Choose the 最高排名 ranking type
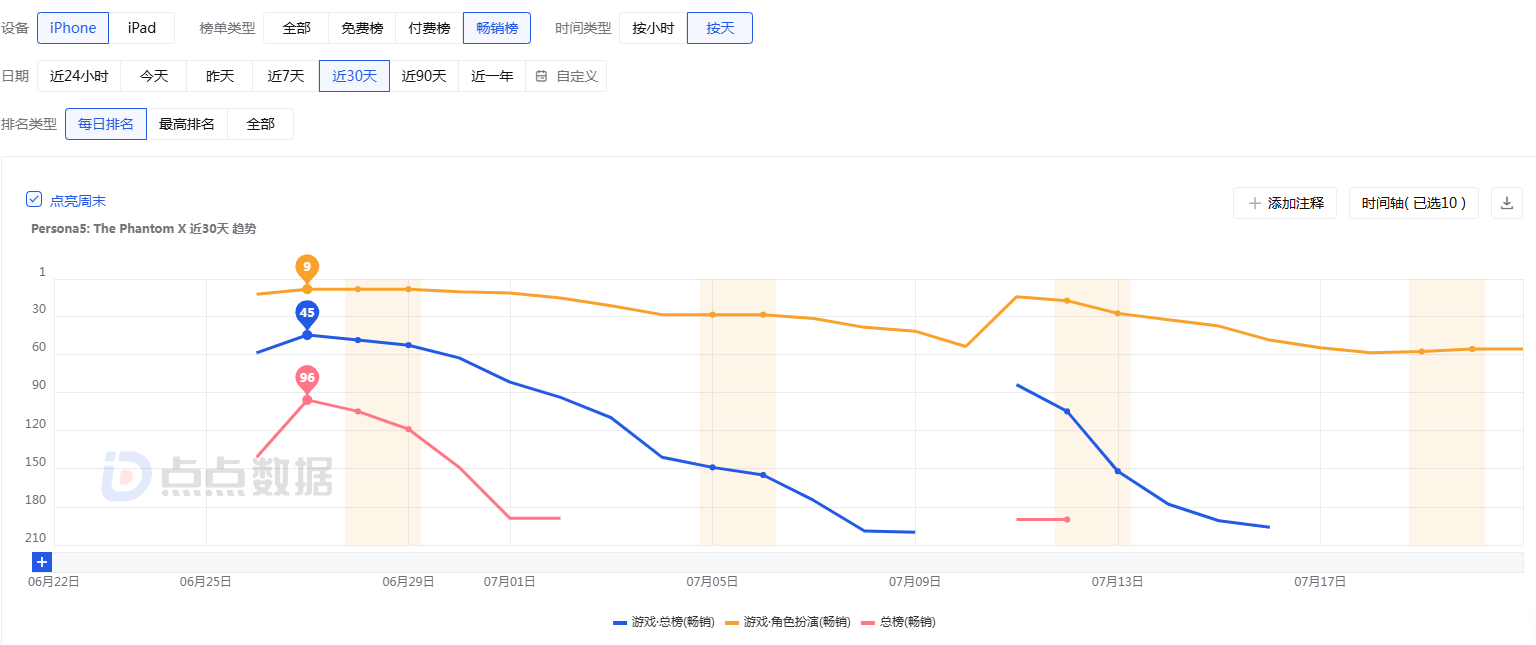 187,124
